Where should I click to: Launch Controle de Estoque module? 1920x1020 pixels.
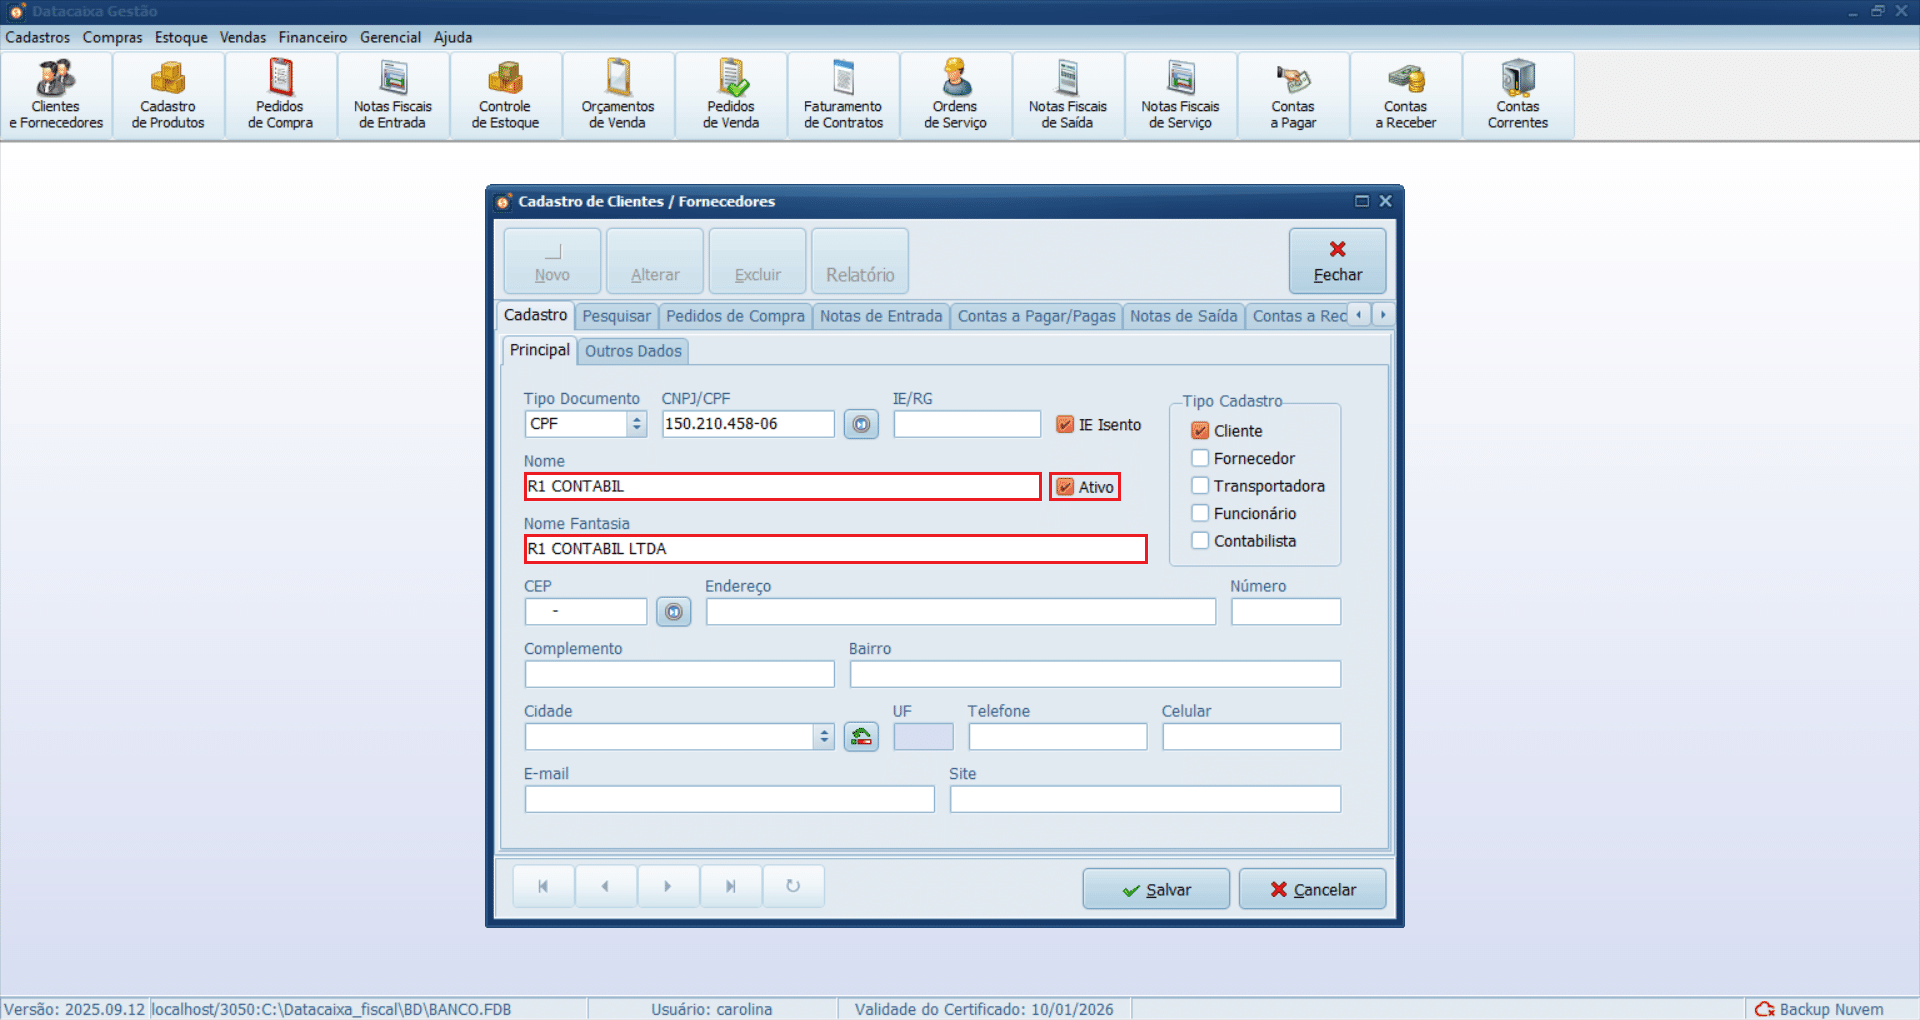tap(505, 96)
